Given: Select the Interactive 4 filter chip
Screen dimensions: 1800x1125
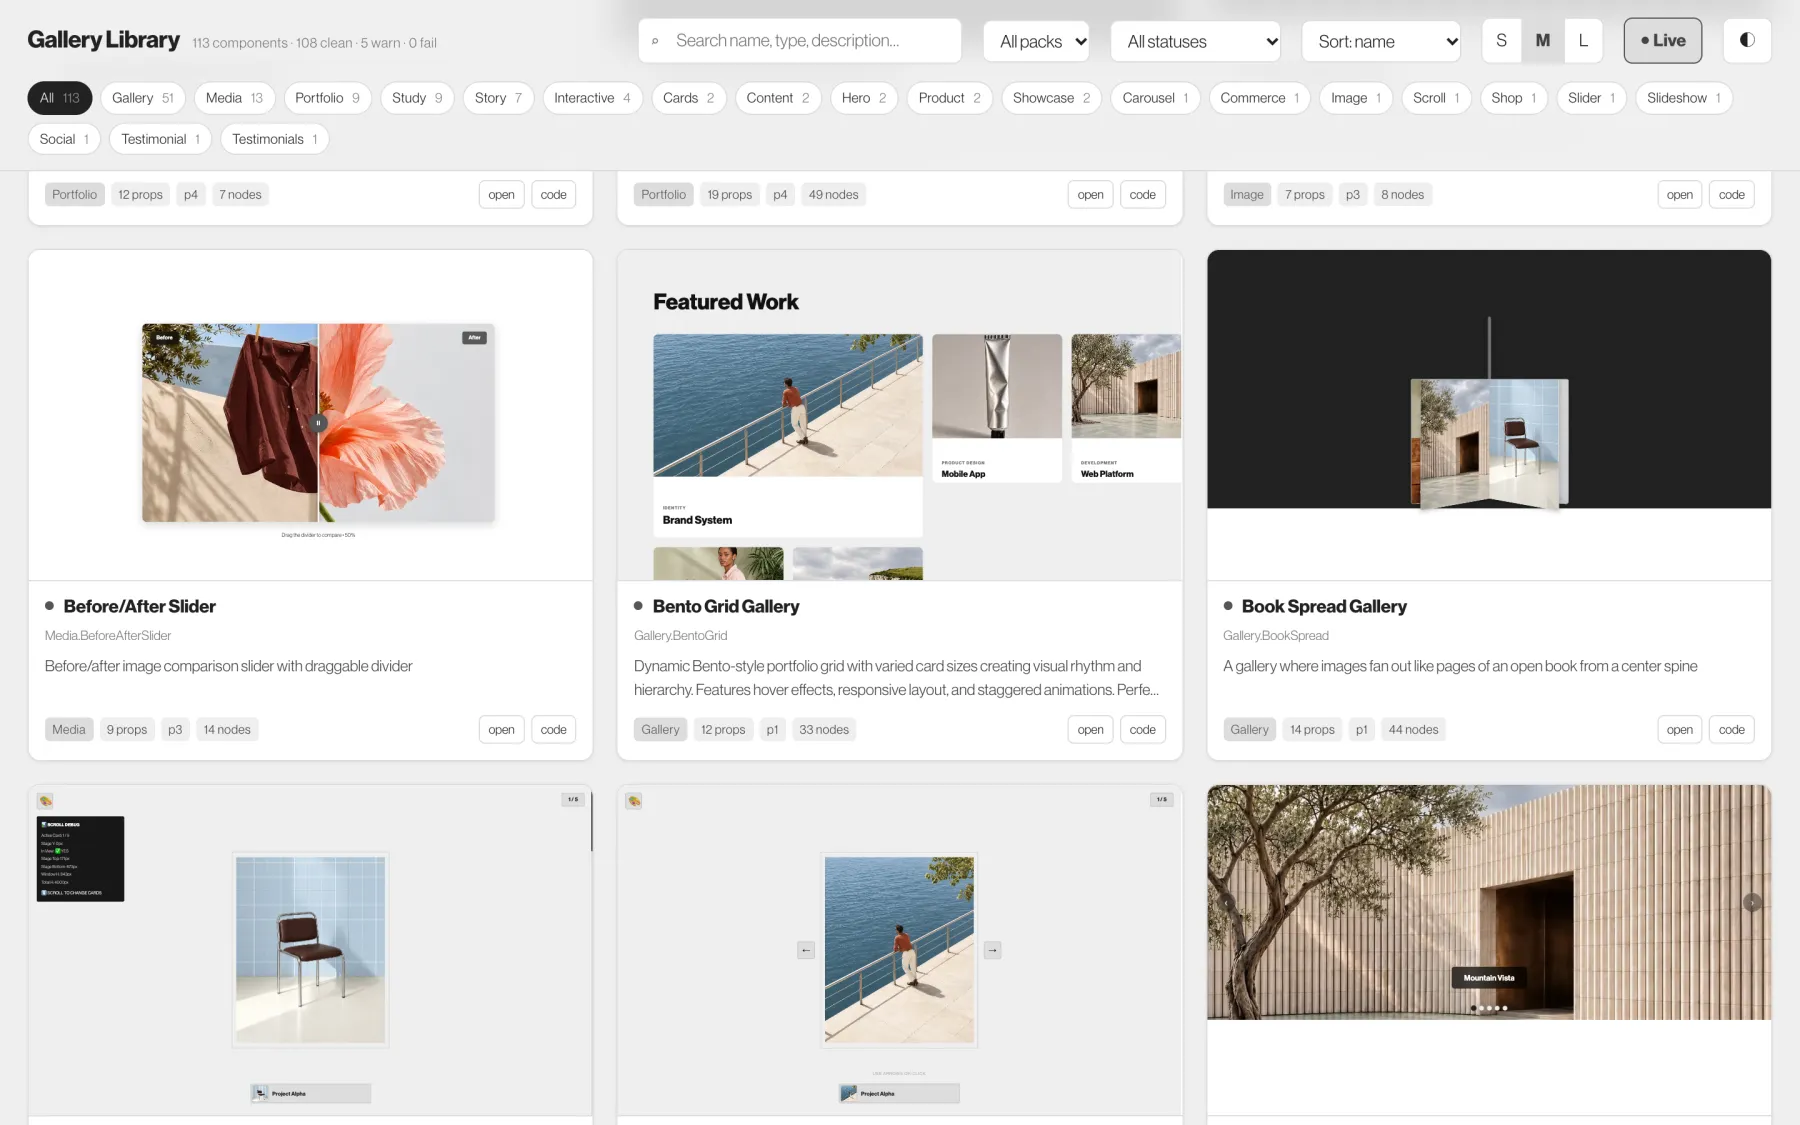Looking at the screenshot, I should coord(592,98).
